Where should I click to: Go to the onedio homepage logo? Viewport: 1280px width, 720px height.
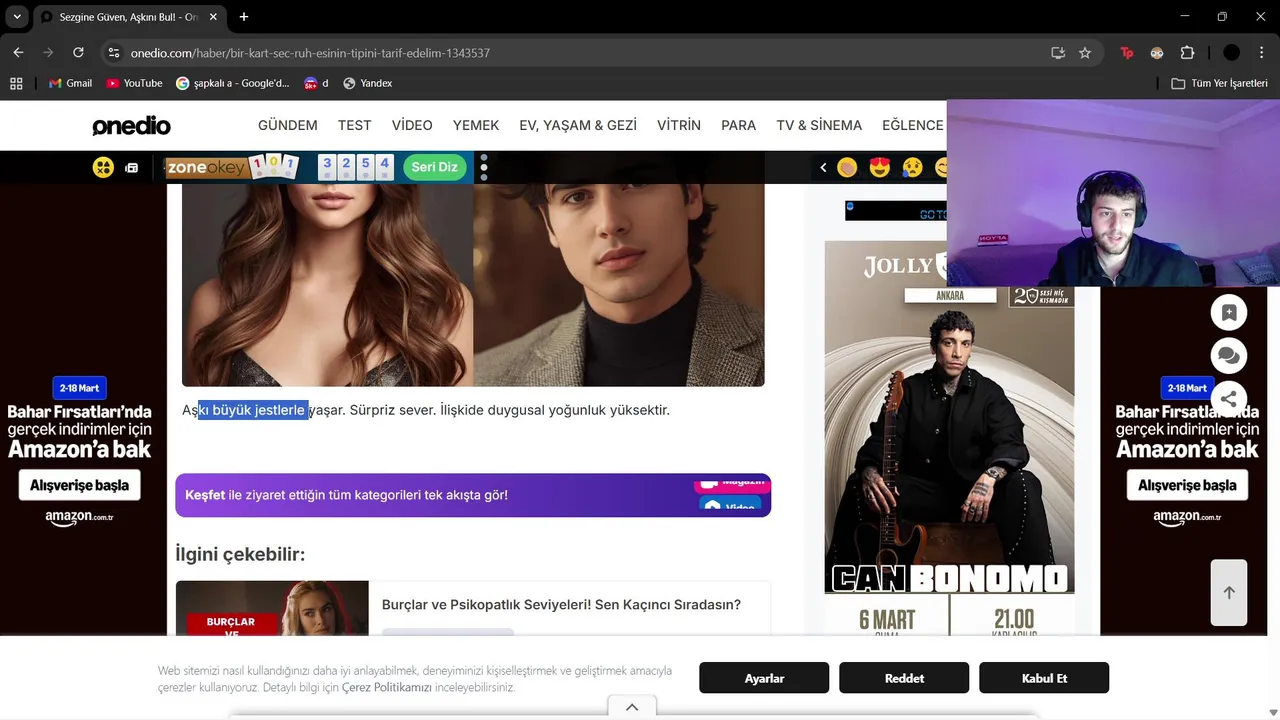tap(131, 126)
